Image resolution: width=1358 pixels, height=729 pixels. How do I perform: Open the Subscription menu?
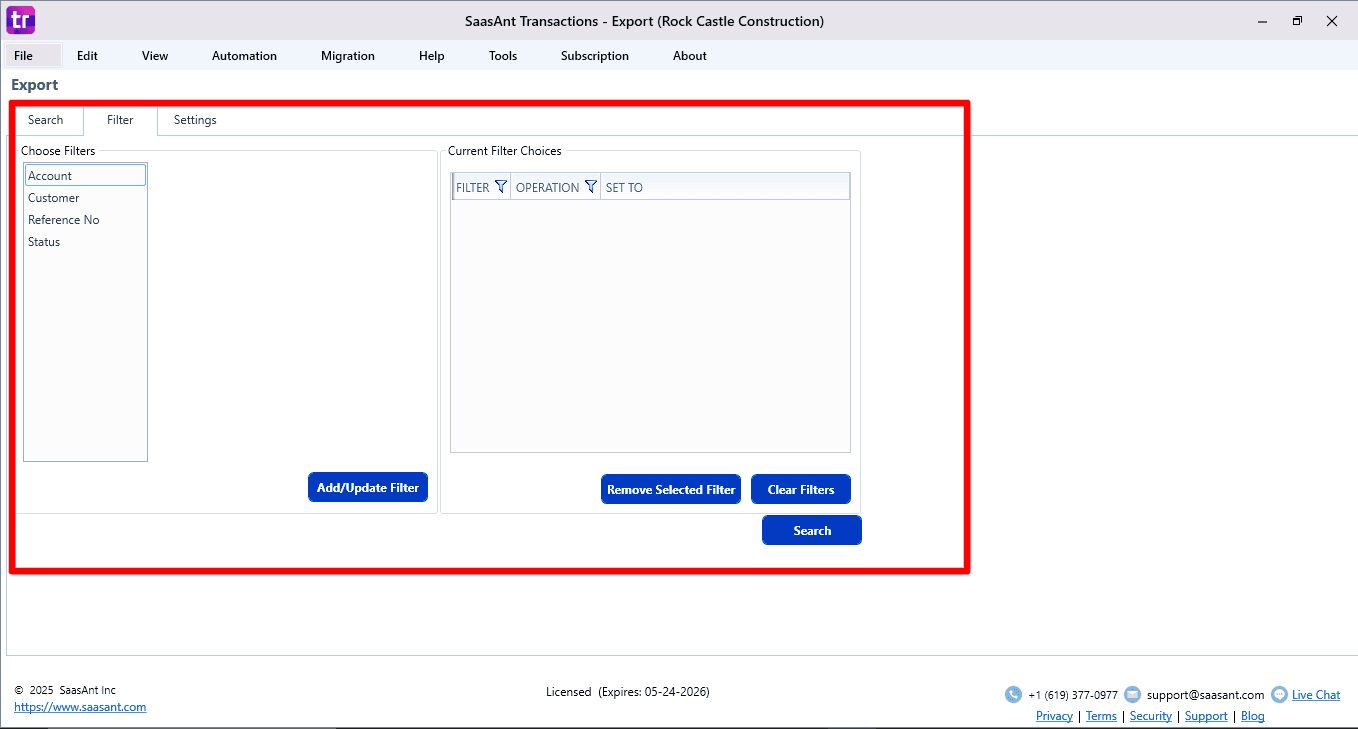click(x=594, y=56)
